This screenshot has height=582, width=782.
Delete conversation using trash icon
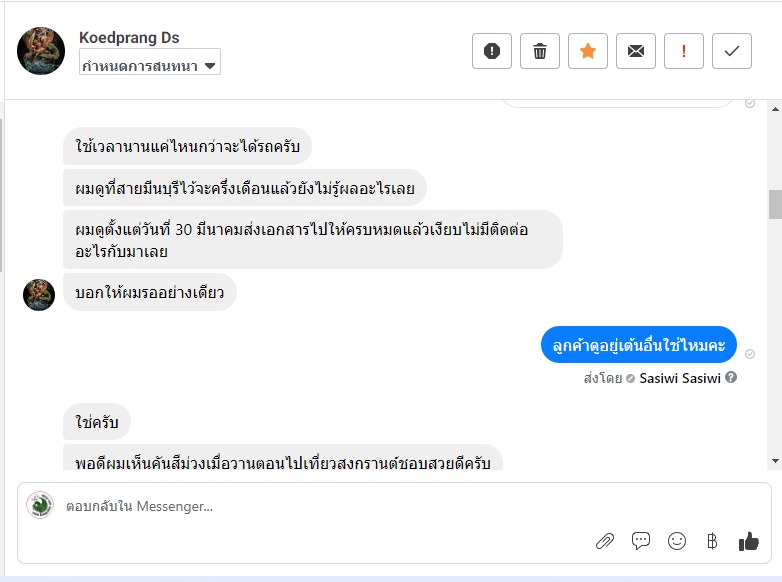(x=540, y=51)
